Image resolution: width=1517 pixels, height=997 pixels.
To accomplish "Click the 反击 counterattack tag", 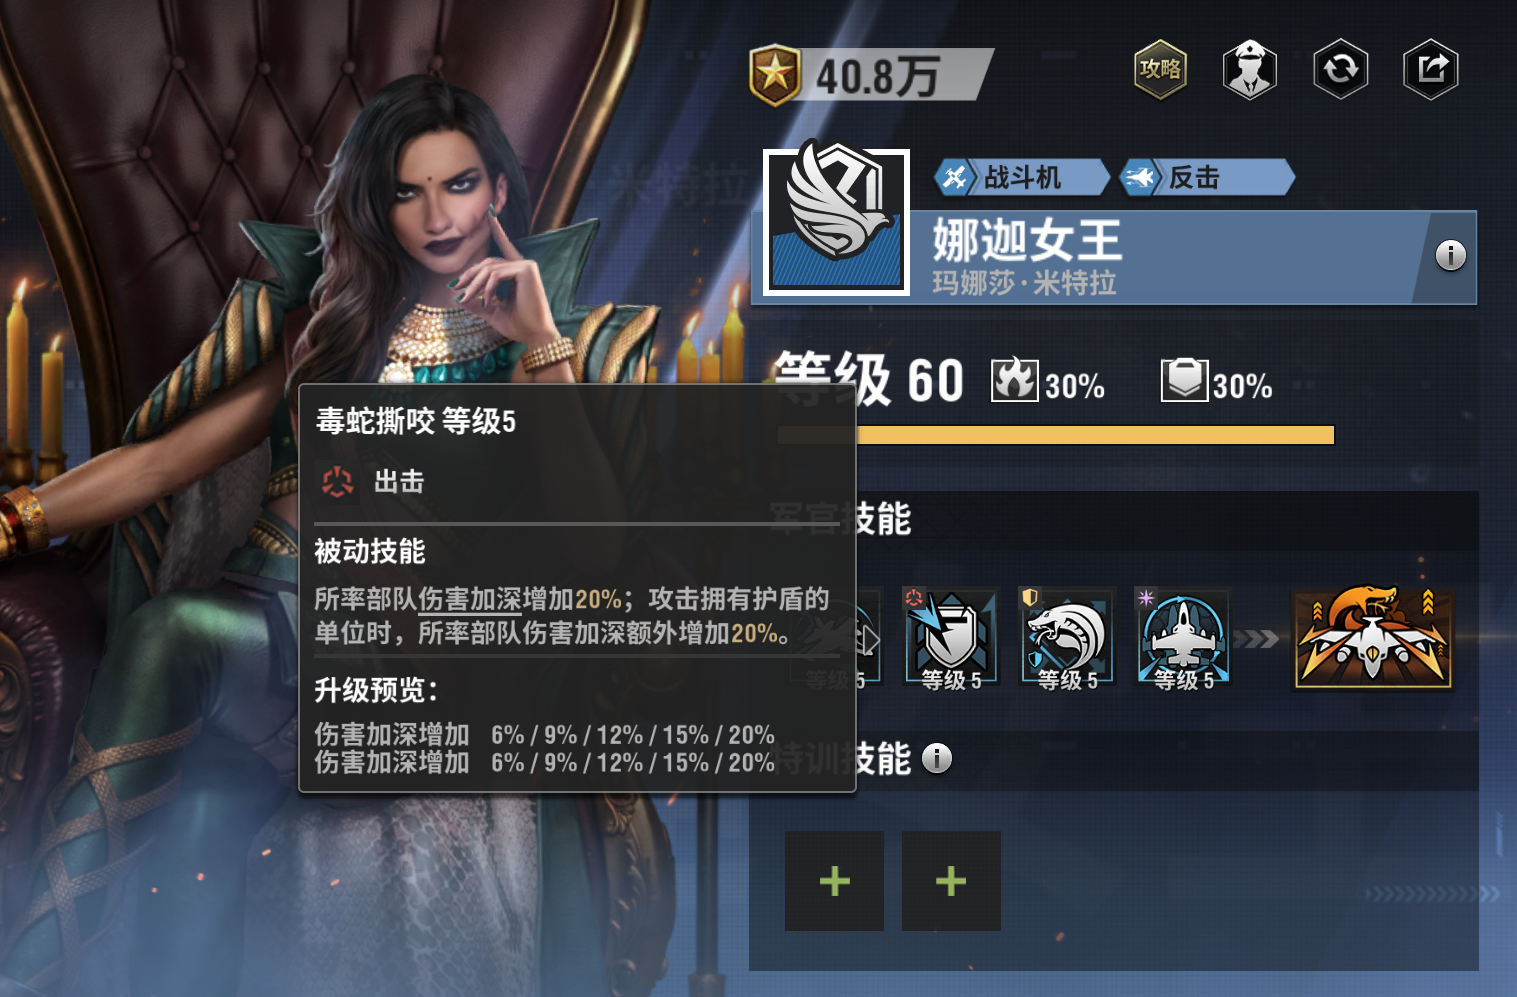I will point(1207,178).
